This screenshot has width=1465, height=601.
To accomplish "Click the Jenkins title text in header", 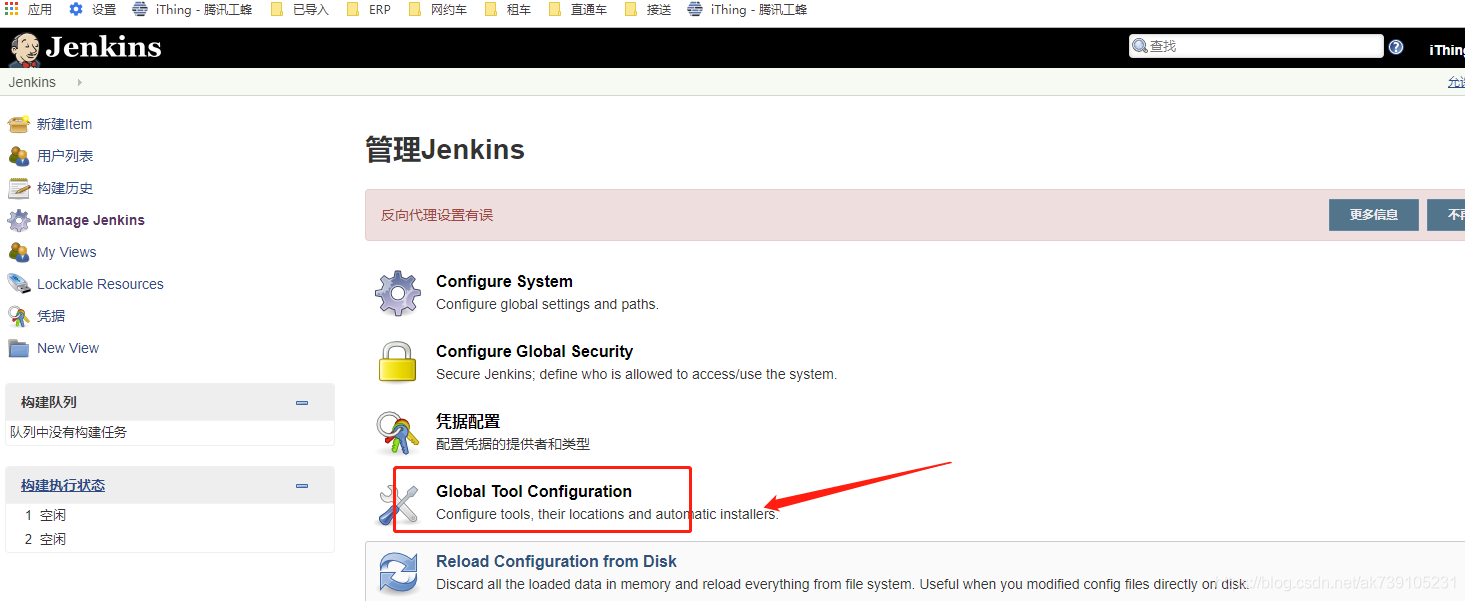I will click(x=103, y=48).
